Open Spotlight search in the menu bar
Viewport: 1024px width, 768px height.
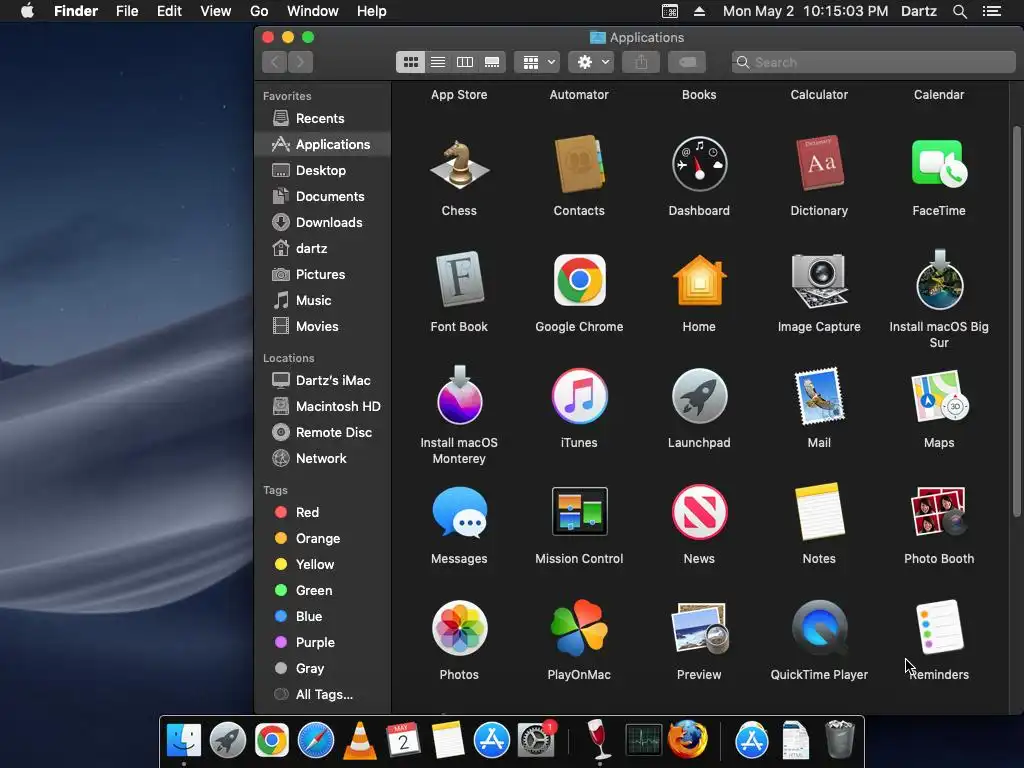tap(959, 11)
